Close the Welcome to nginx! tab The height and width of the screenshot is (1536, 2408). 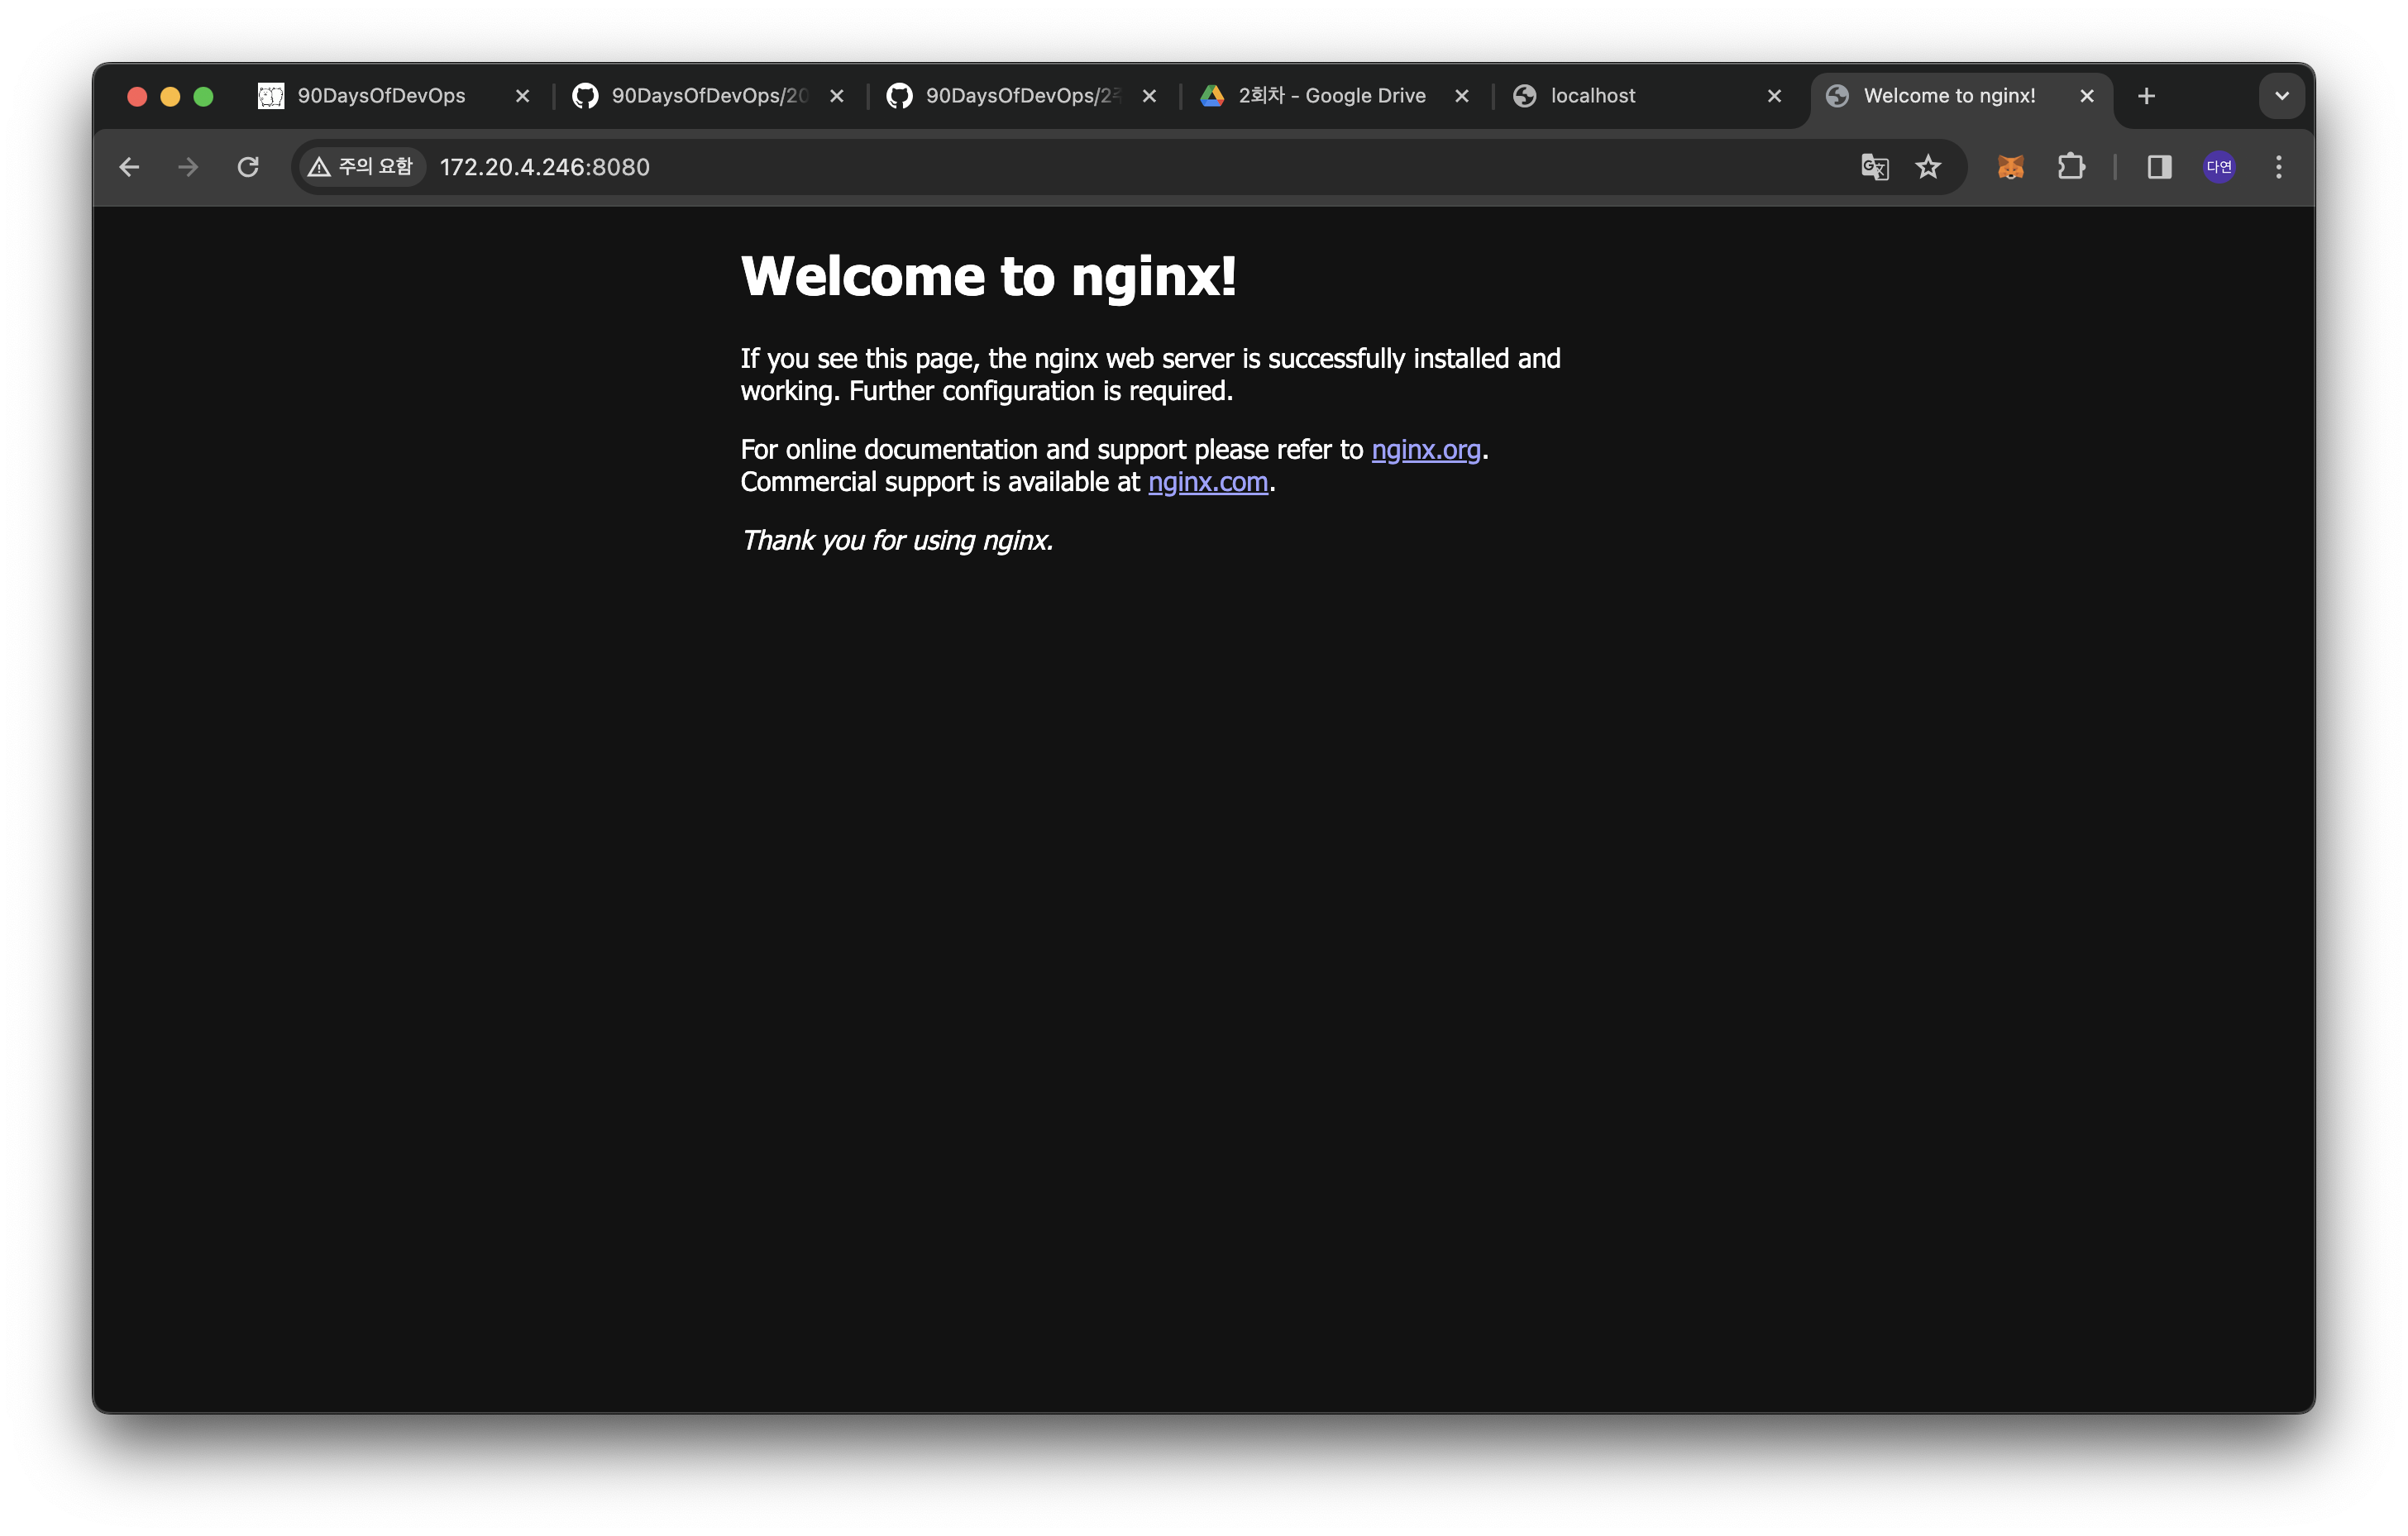tap(2086, 96)
